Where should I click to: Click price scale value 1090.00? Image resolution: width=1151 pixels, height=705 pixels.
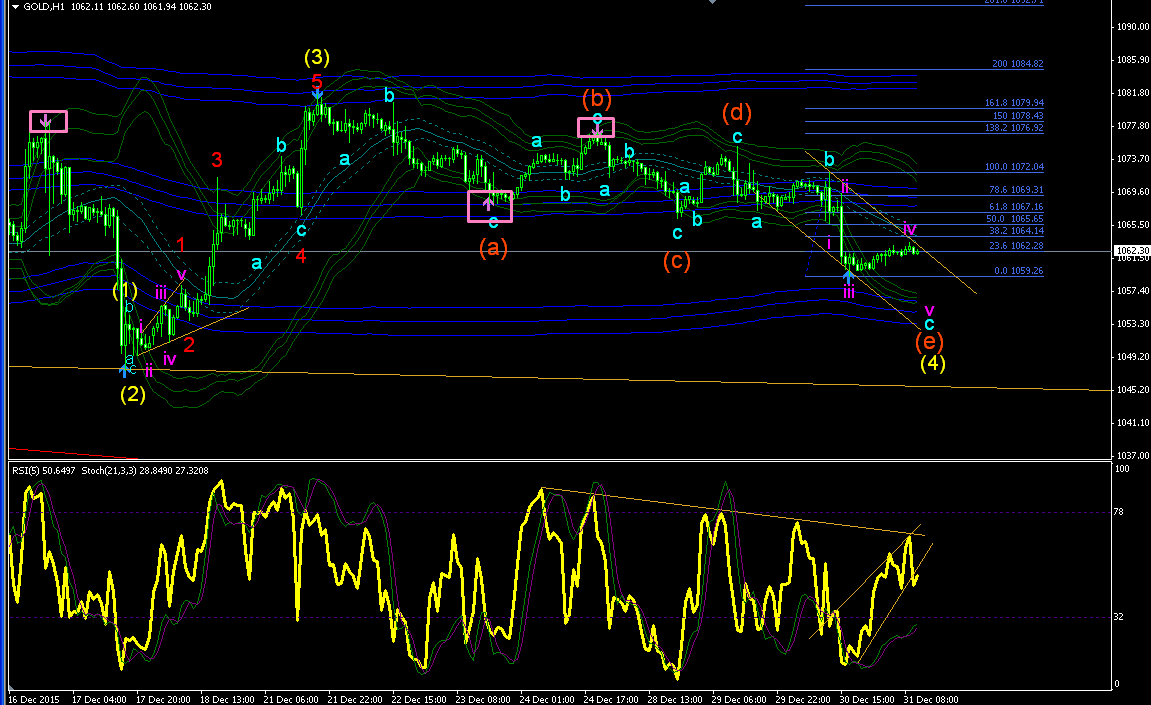(x=1133, y=26)
